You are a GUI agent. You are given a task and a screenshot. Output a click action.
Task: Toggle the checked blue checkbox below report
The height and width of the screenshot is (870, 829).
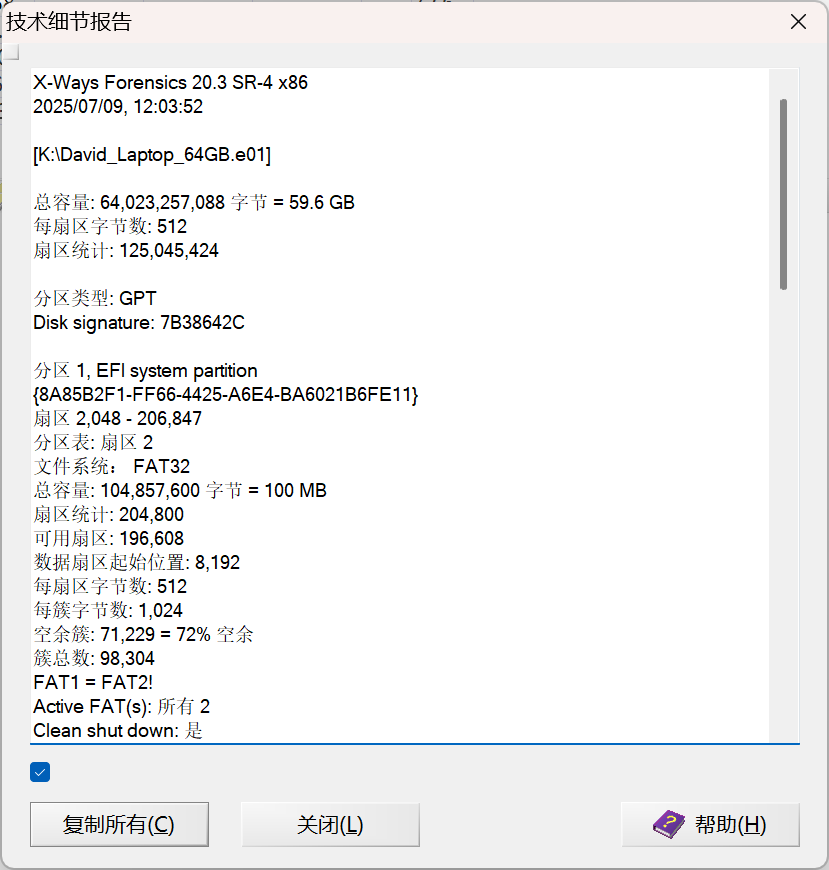[x=40, y=772]
